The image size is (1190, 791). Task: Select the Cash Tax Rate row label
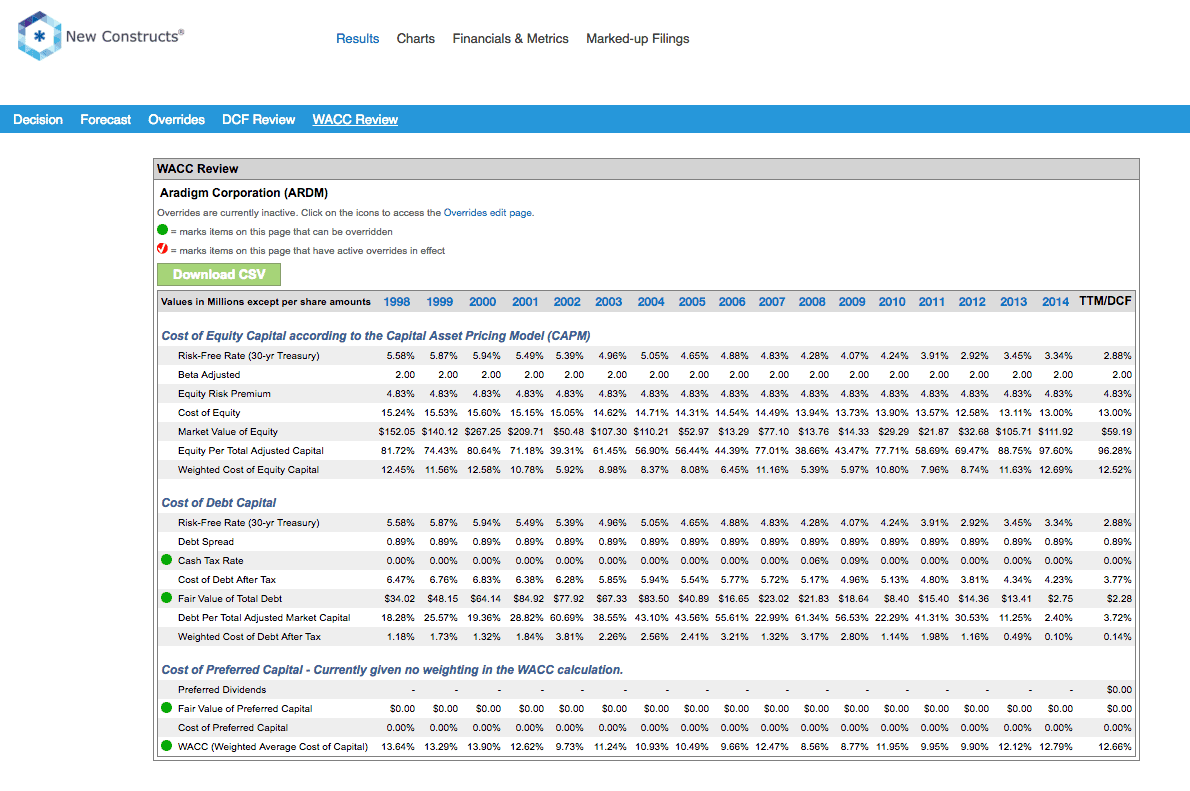click(x=210, y=561)
